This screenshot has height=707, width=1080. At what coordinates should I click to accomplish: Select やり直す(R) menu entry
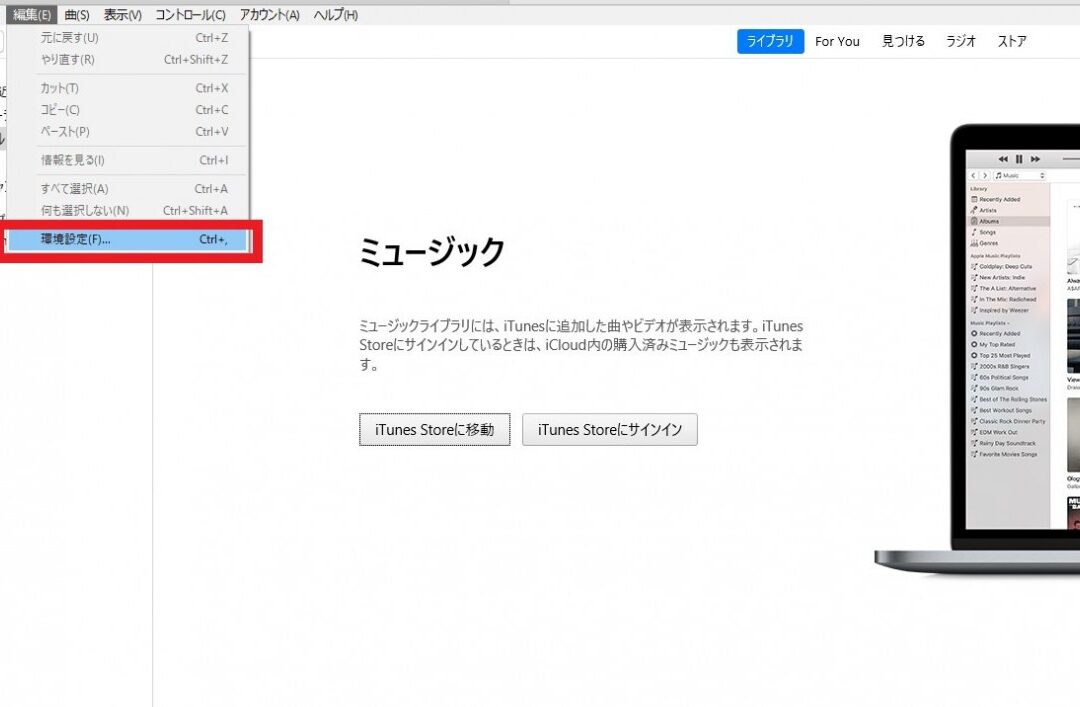pos(128,60)
